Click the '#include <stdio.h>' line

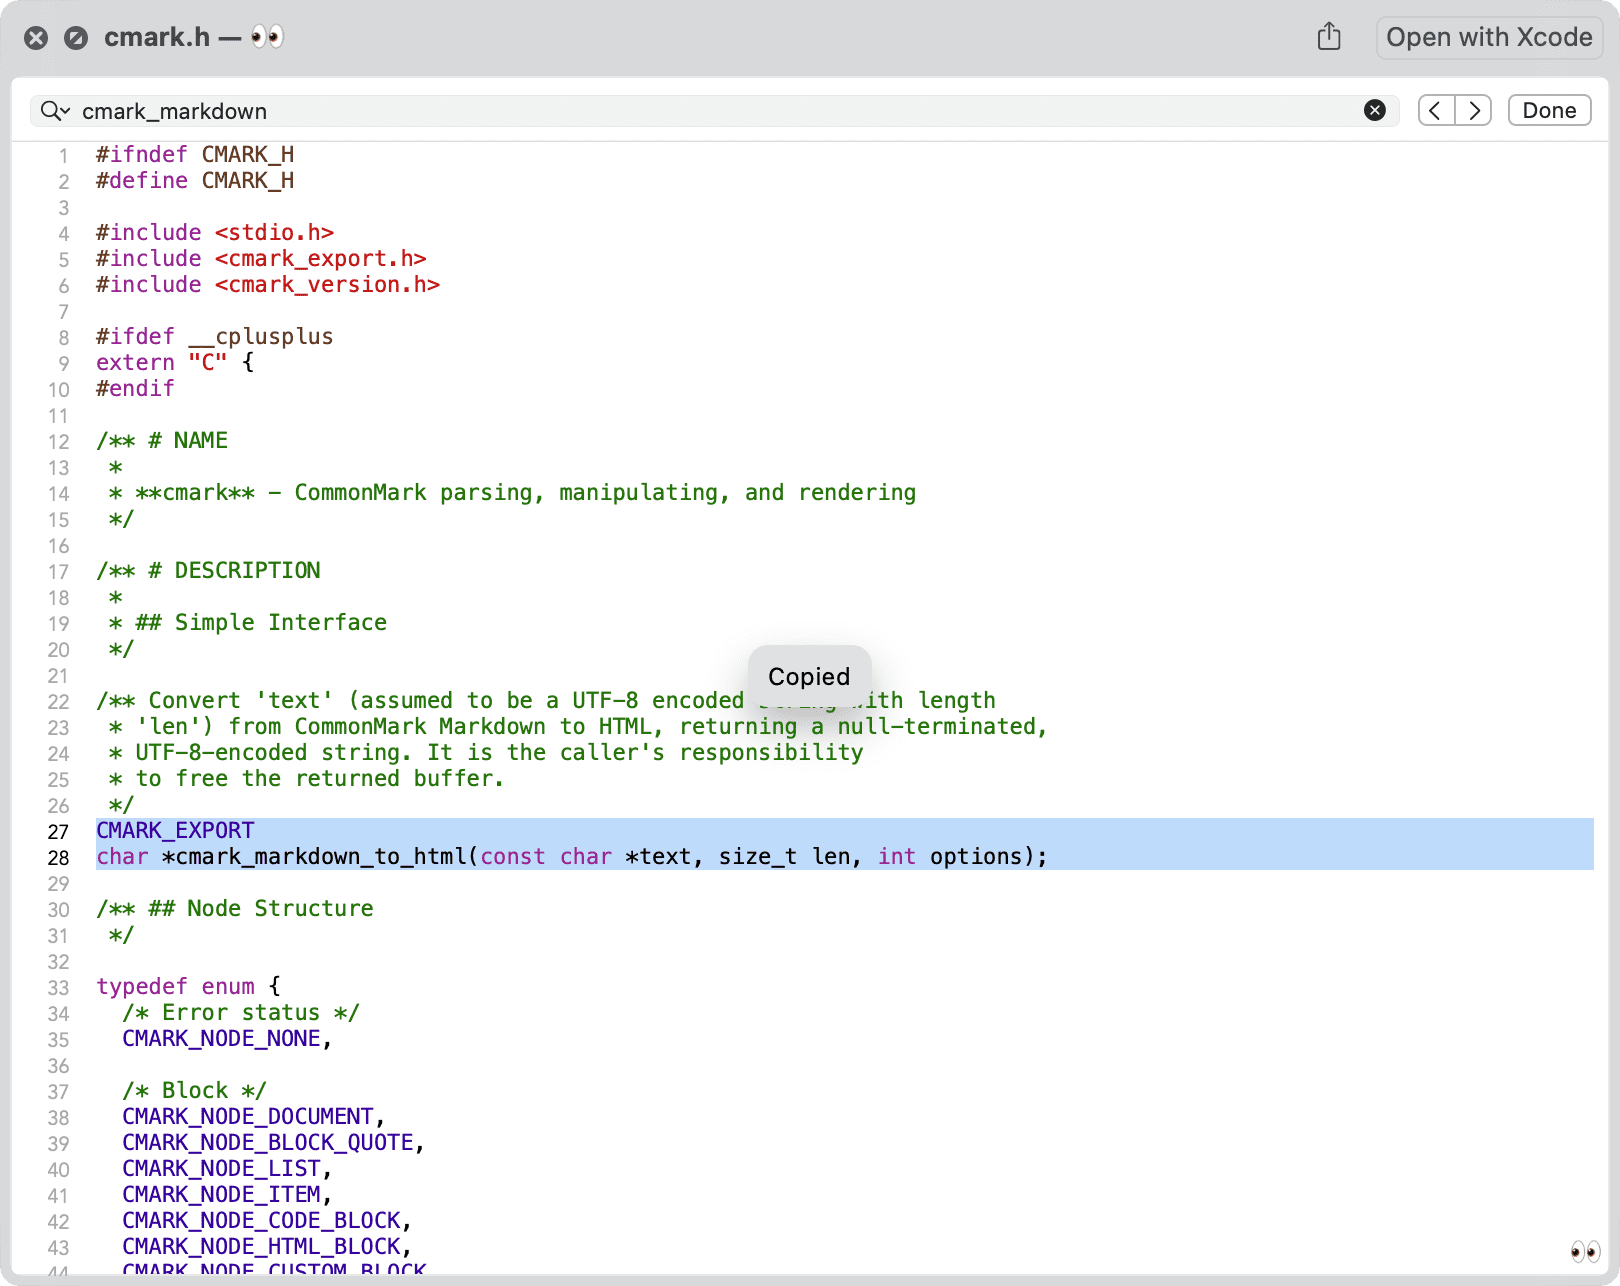[x=215, y=233]
